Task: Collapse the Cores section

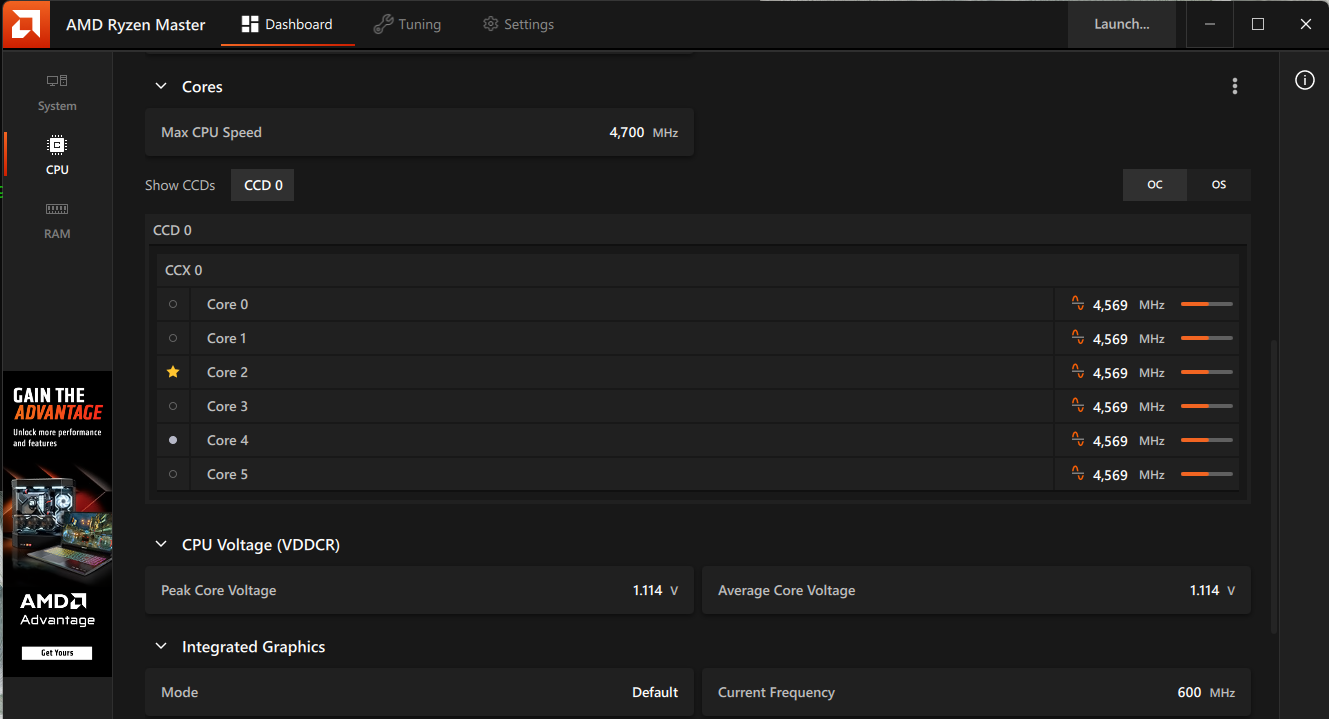Action: [161, 87]
